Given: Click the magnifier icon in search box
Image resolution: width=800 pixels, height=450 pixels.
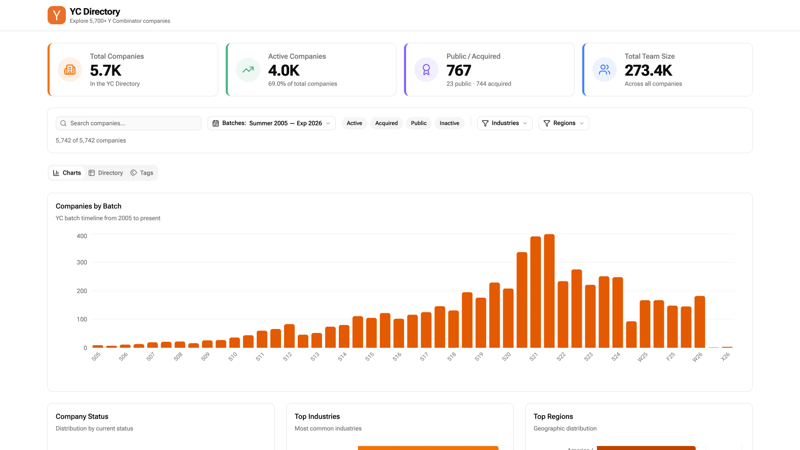Looking at the screenshot, I should click(x=63, y=123).
